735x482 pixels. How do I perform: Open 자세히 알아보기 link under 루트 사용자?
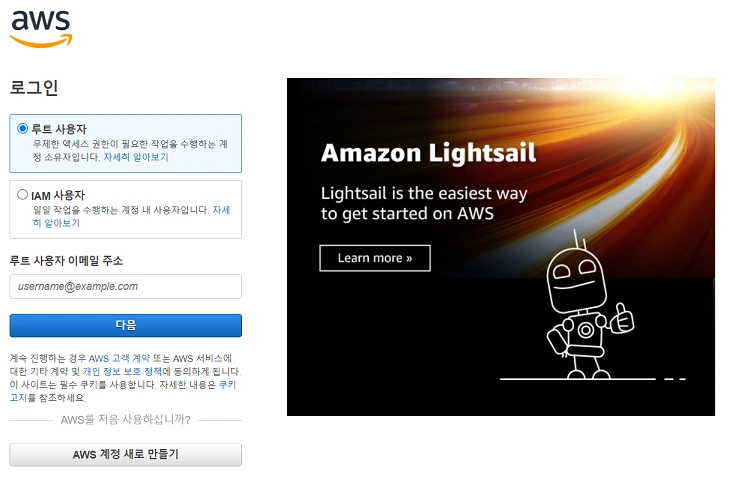tap(136, 157)
